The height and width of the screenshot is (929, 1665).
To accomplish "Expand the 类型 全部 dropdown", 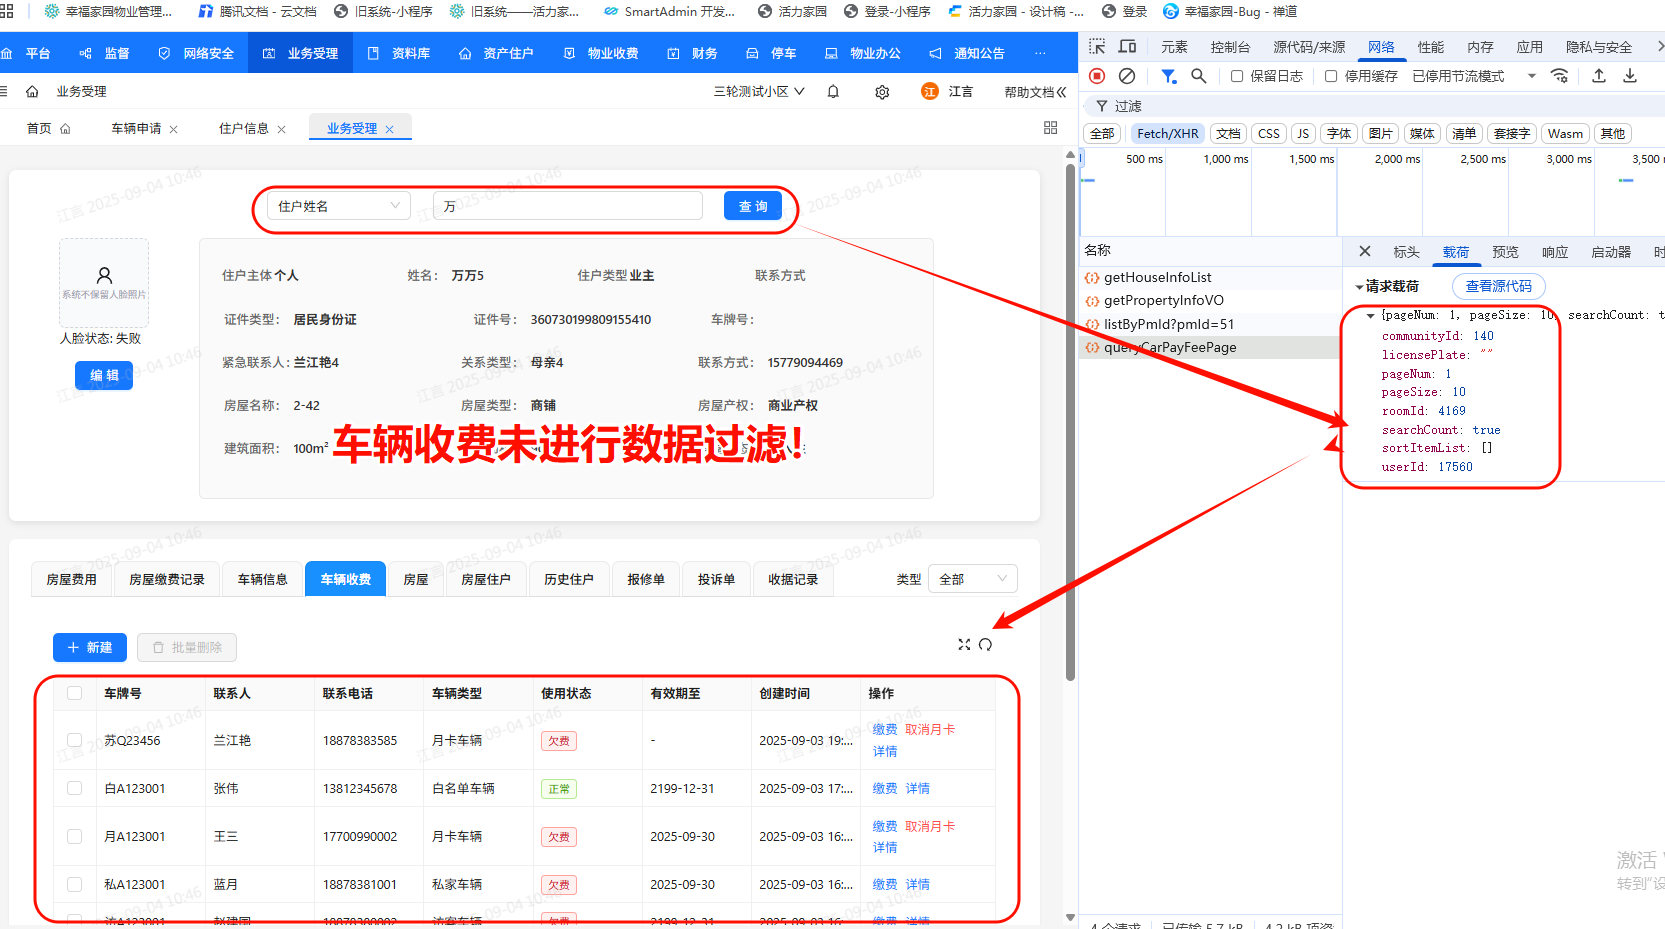I will [x=972, y=579].
